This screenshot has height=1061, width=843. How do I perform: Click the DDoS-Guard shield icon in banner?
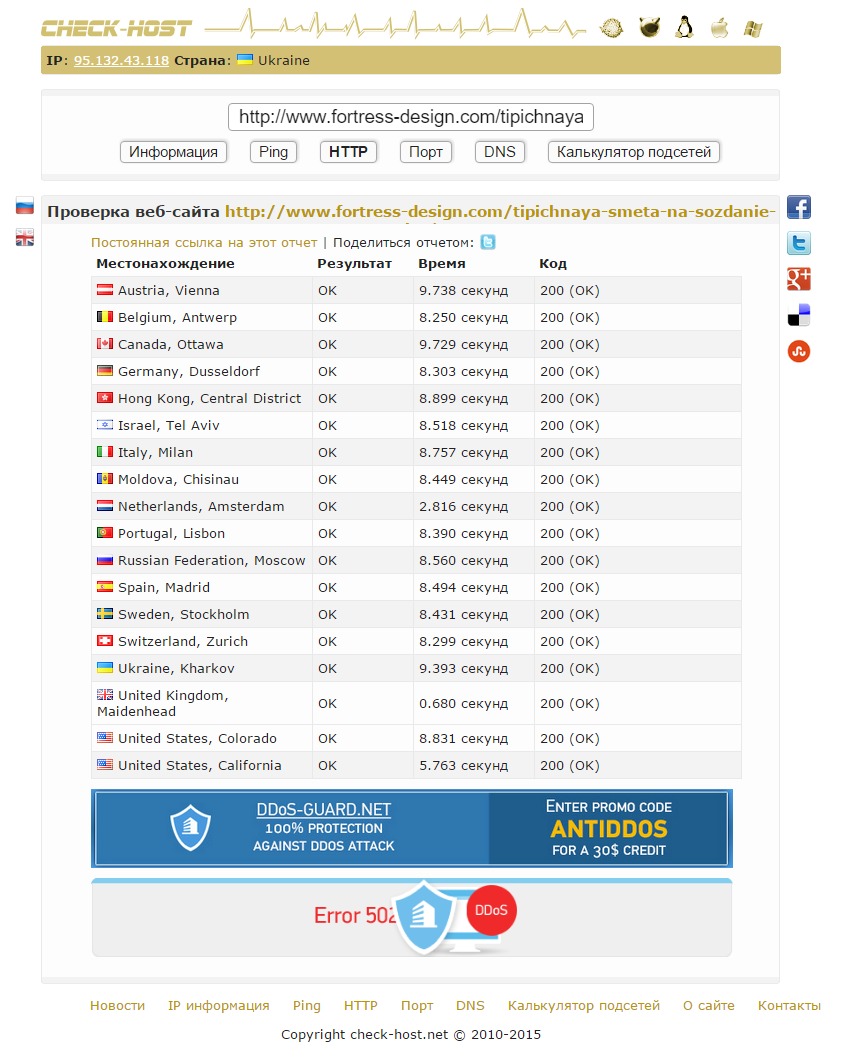(190, 828)
